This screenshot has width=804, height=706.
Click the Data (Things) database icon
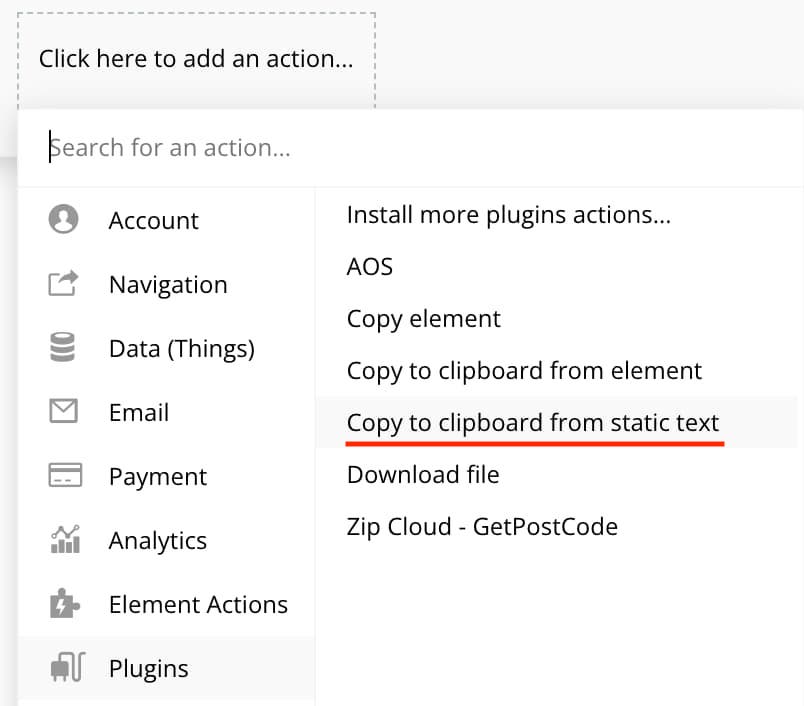(x=63, y=347)
